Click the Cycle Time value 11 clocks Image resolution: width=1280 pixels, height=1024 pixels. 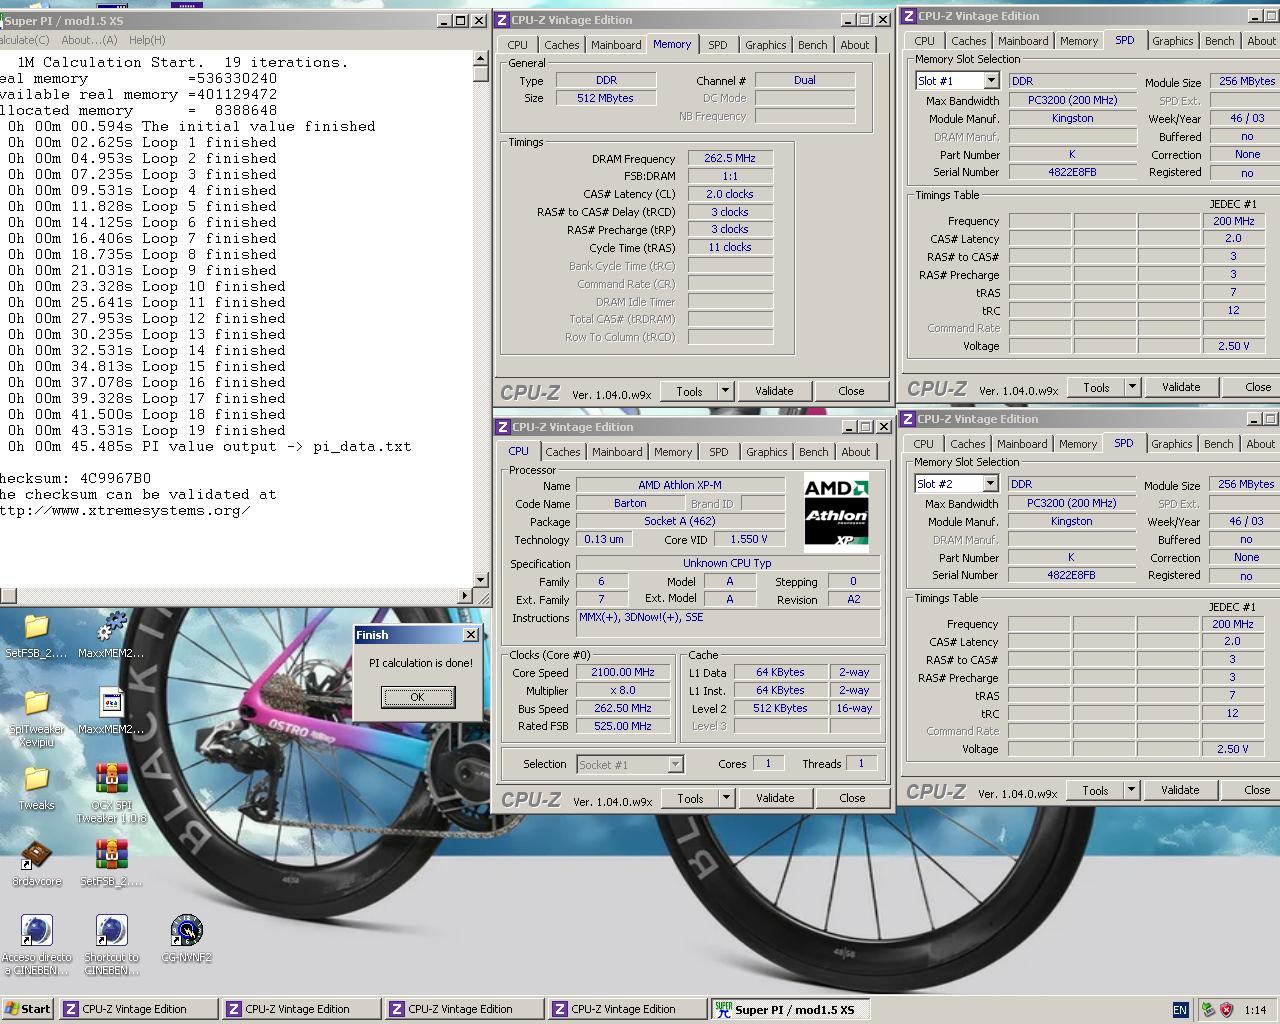pos(730,247)
